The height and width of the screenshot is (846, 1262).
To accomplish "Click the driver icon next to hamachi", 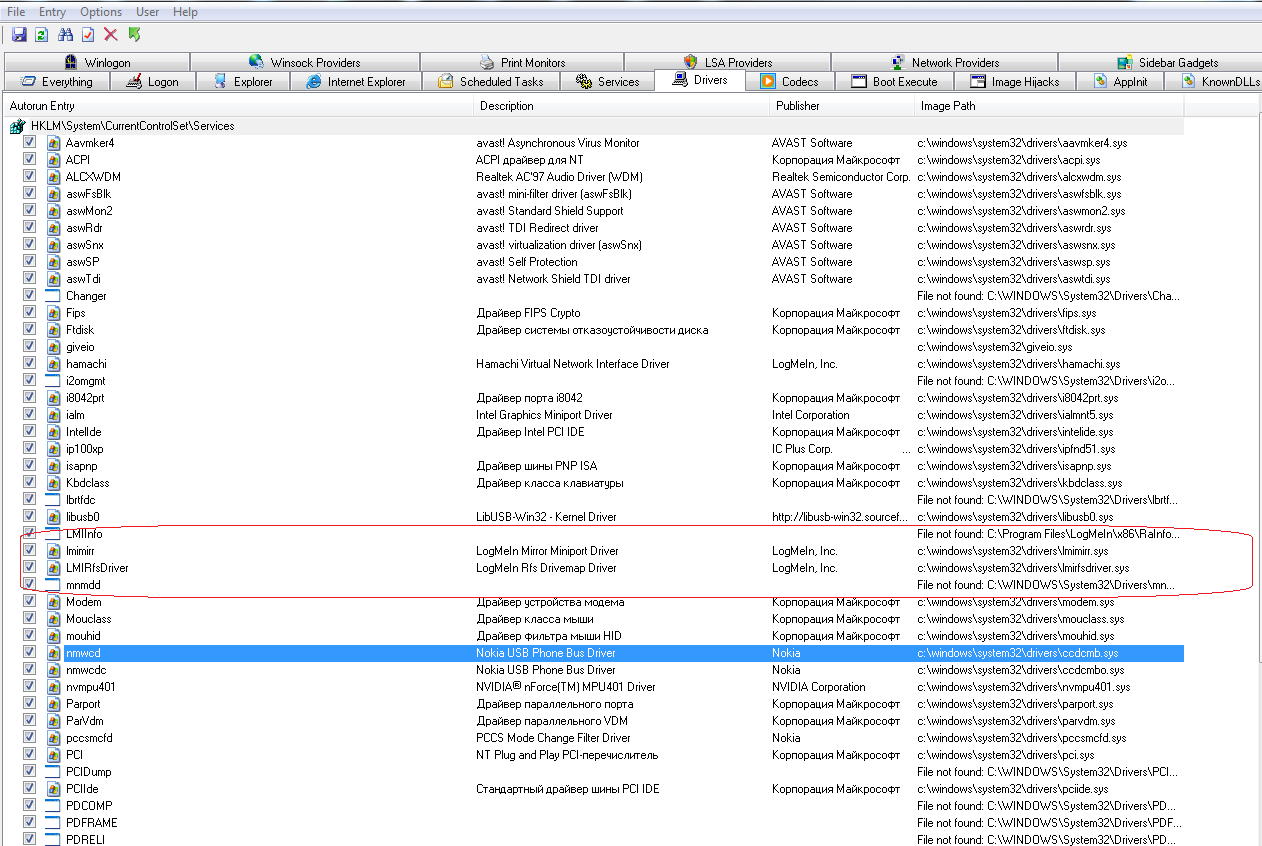I will (54, 364).
